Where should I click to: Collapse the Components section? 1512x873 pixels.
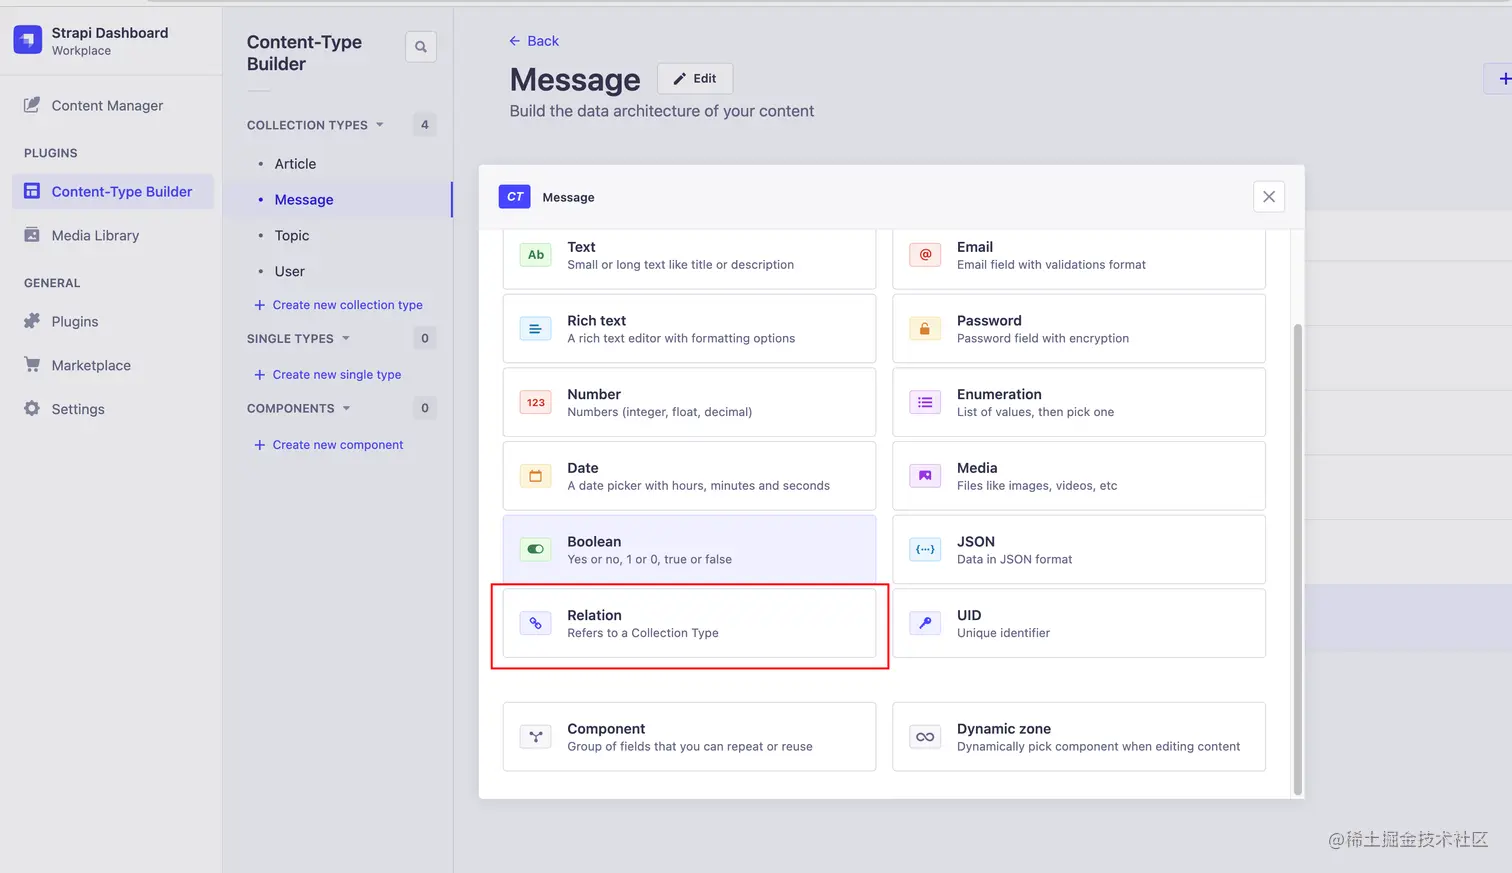[299, 408]
